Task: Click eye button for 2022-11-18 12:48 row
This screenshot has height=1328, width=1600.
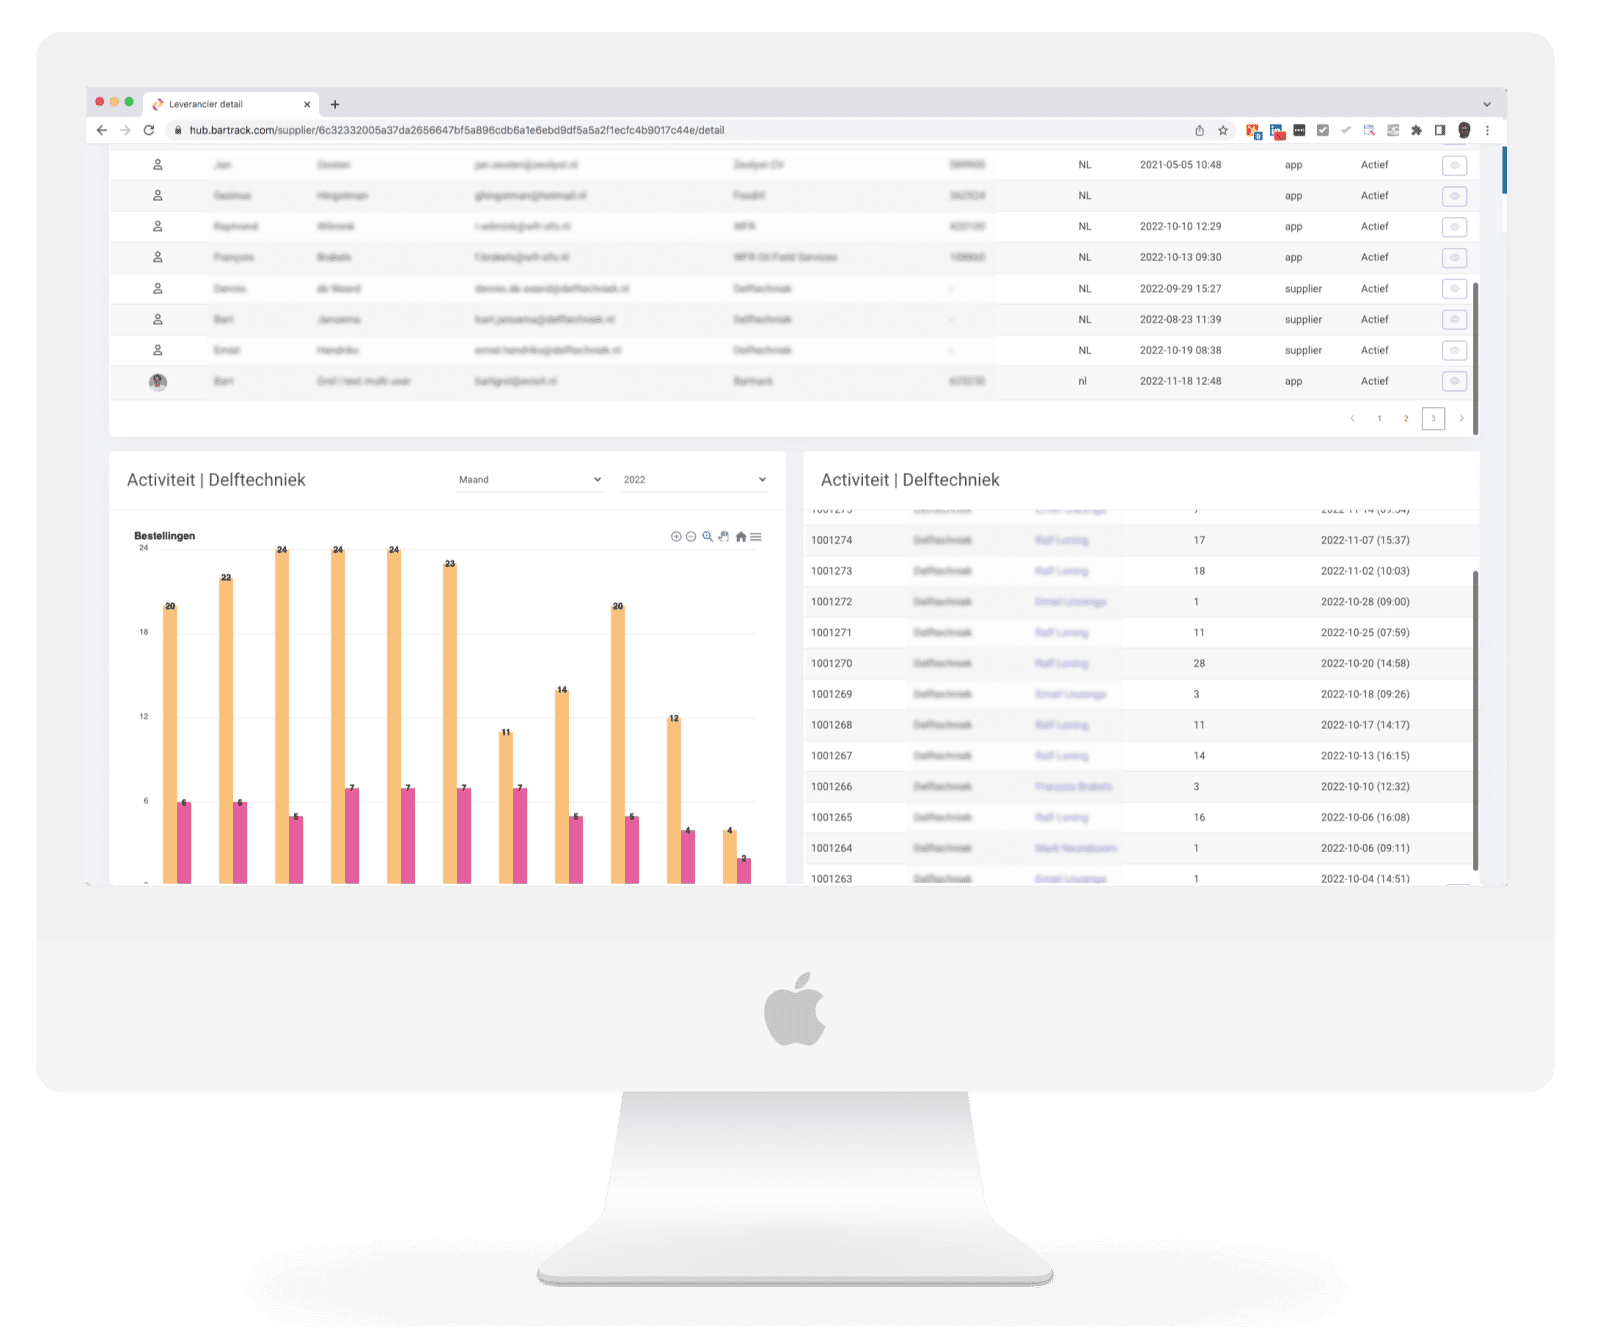Action: click(x=1455, y=381)
